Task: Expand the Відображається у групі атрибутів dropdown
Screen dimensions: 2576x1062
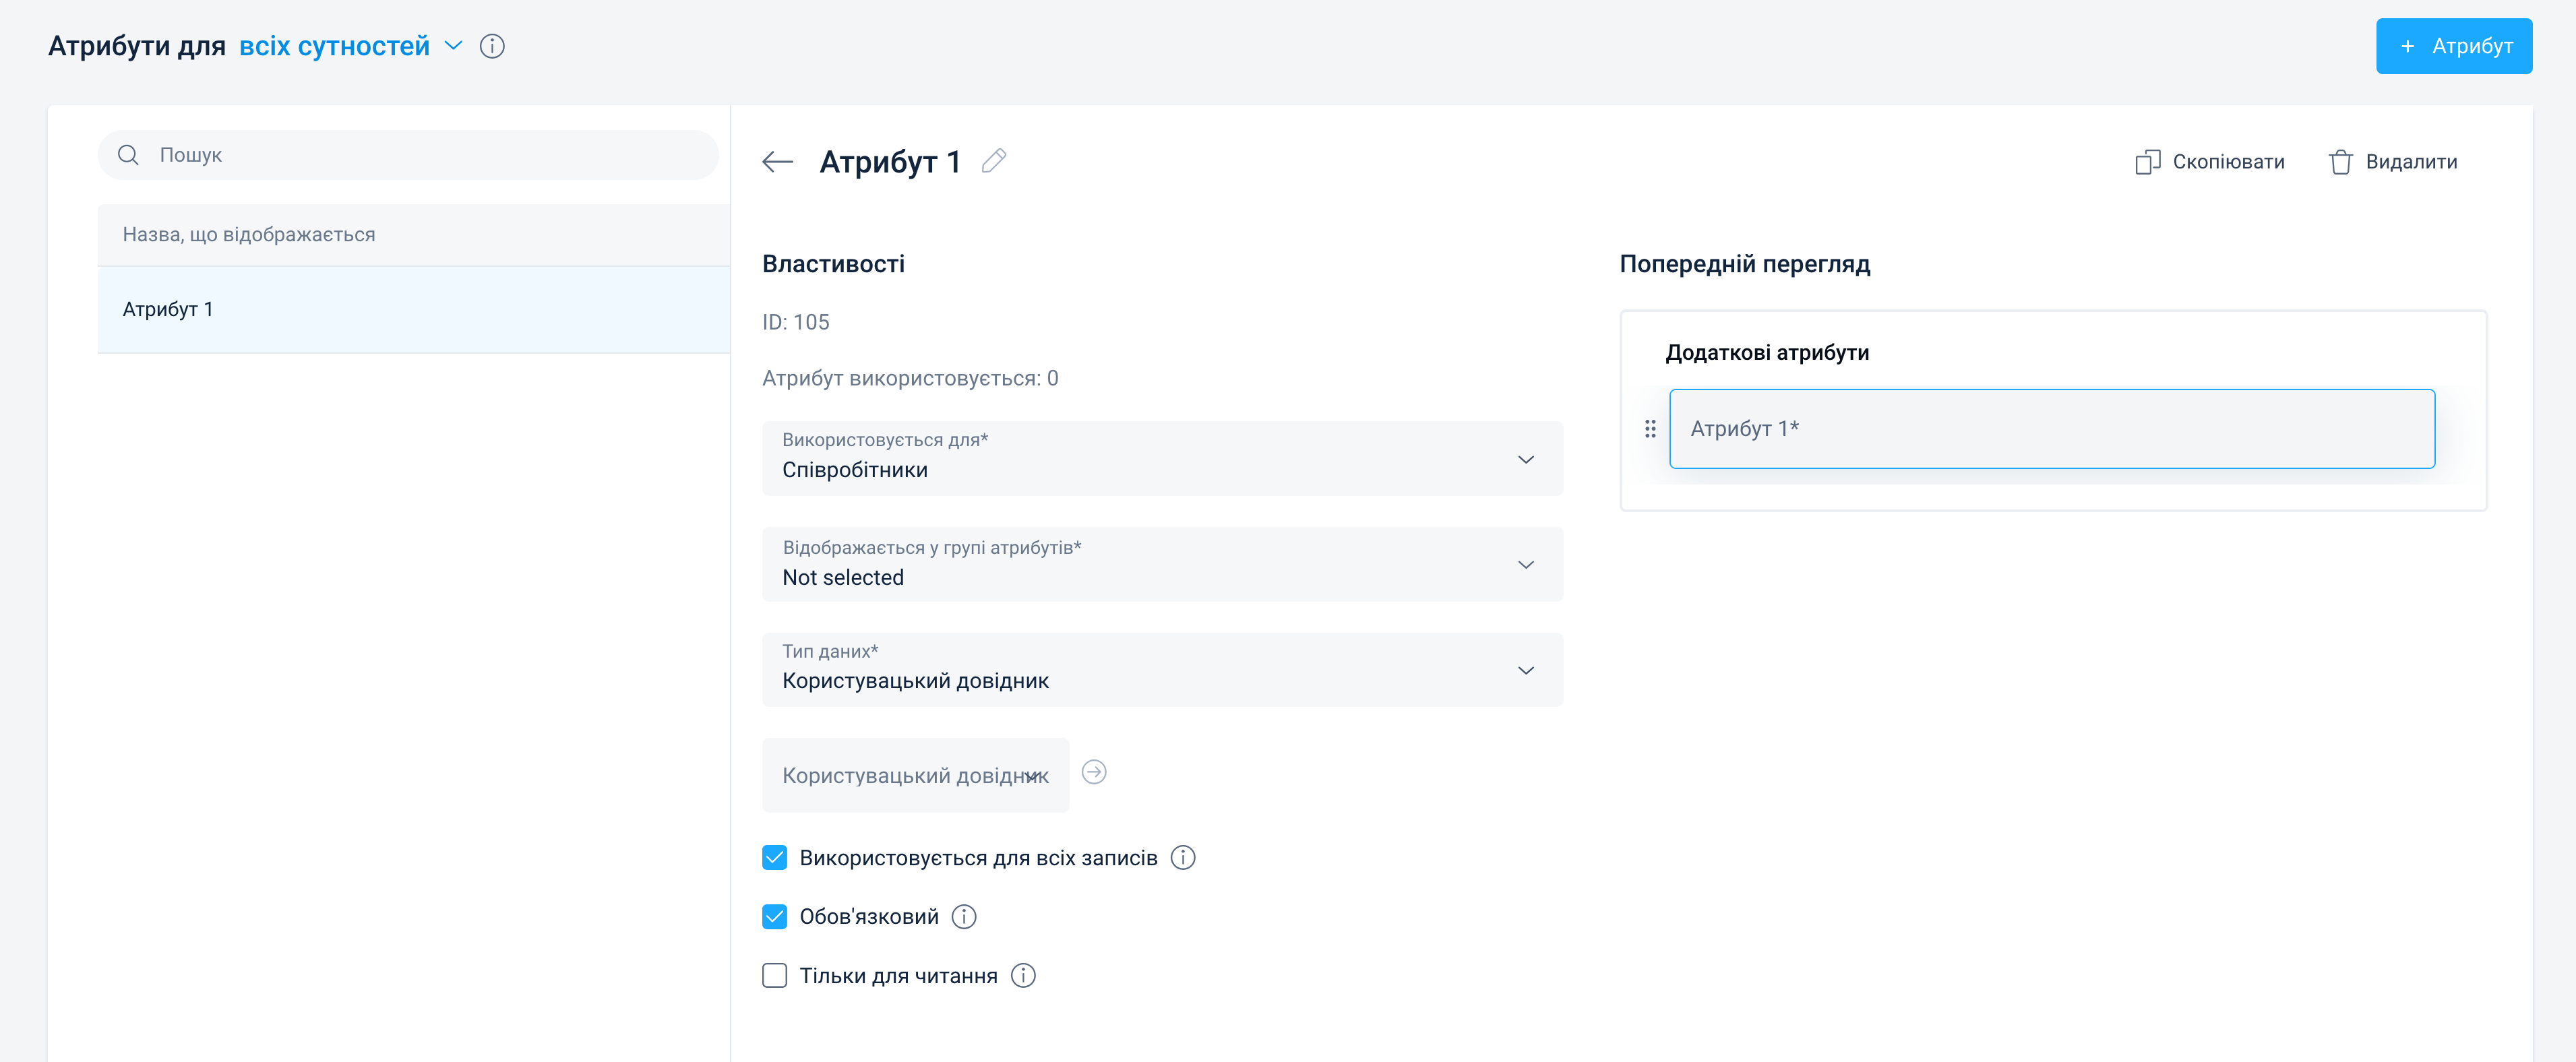Action: 1162,565
